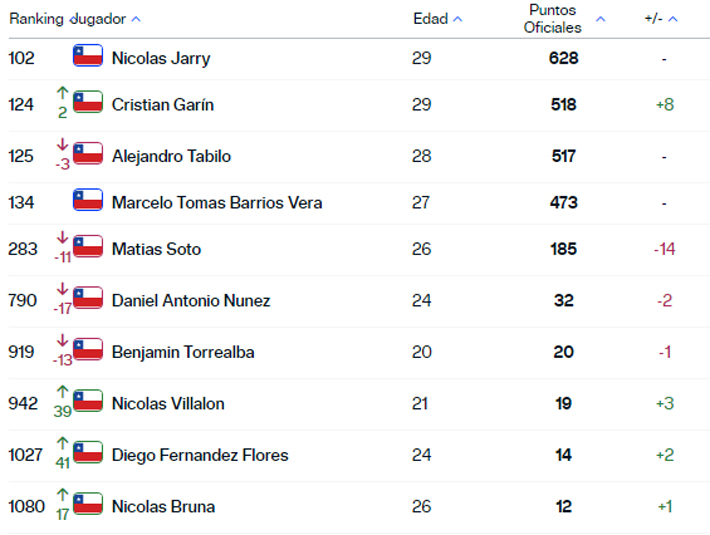Click the flag icon next to Matias Soto
710x535 pixels.
tap(88, 247)
